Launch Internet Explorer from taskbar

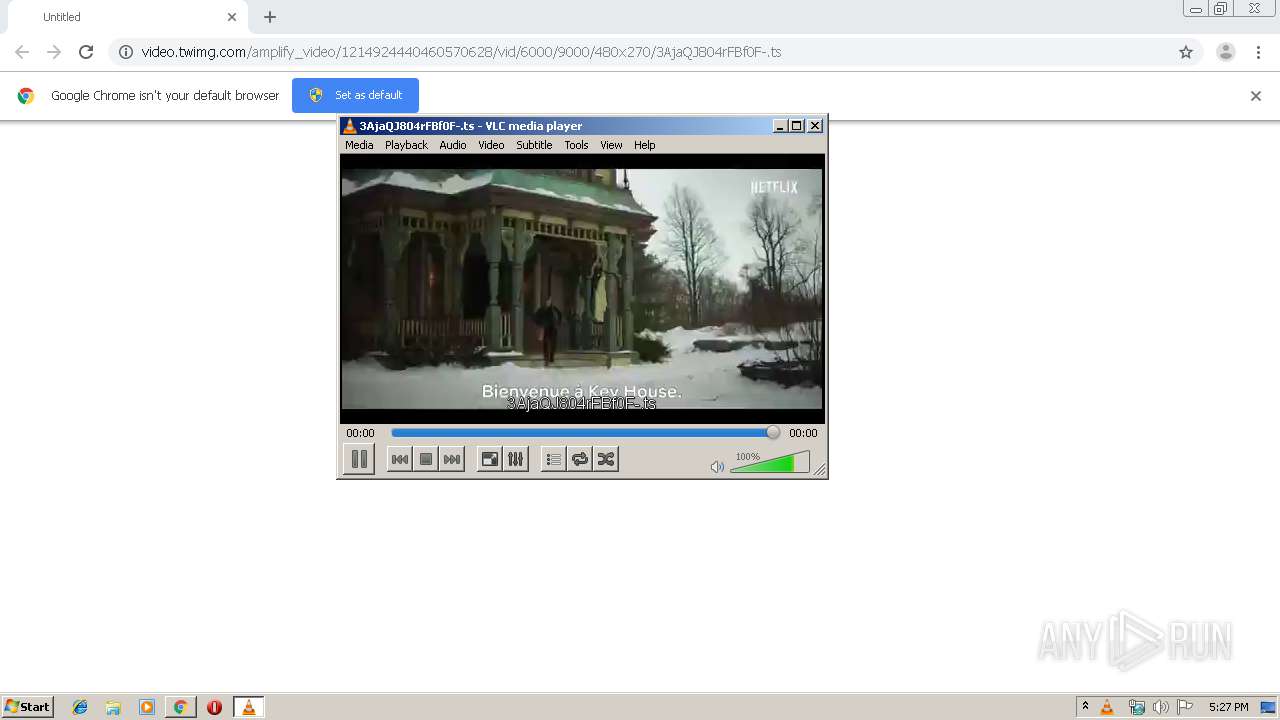coord(80,707)
